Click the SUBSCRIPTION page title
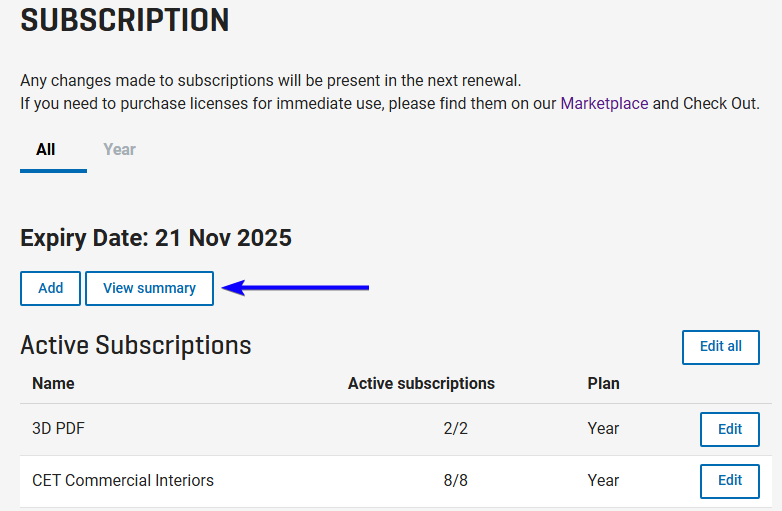Image resolution: width=782 pixels, height=511 pixels. click(x=125, y=20)
